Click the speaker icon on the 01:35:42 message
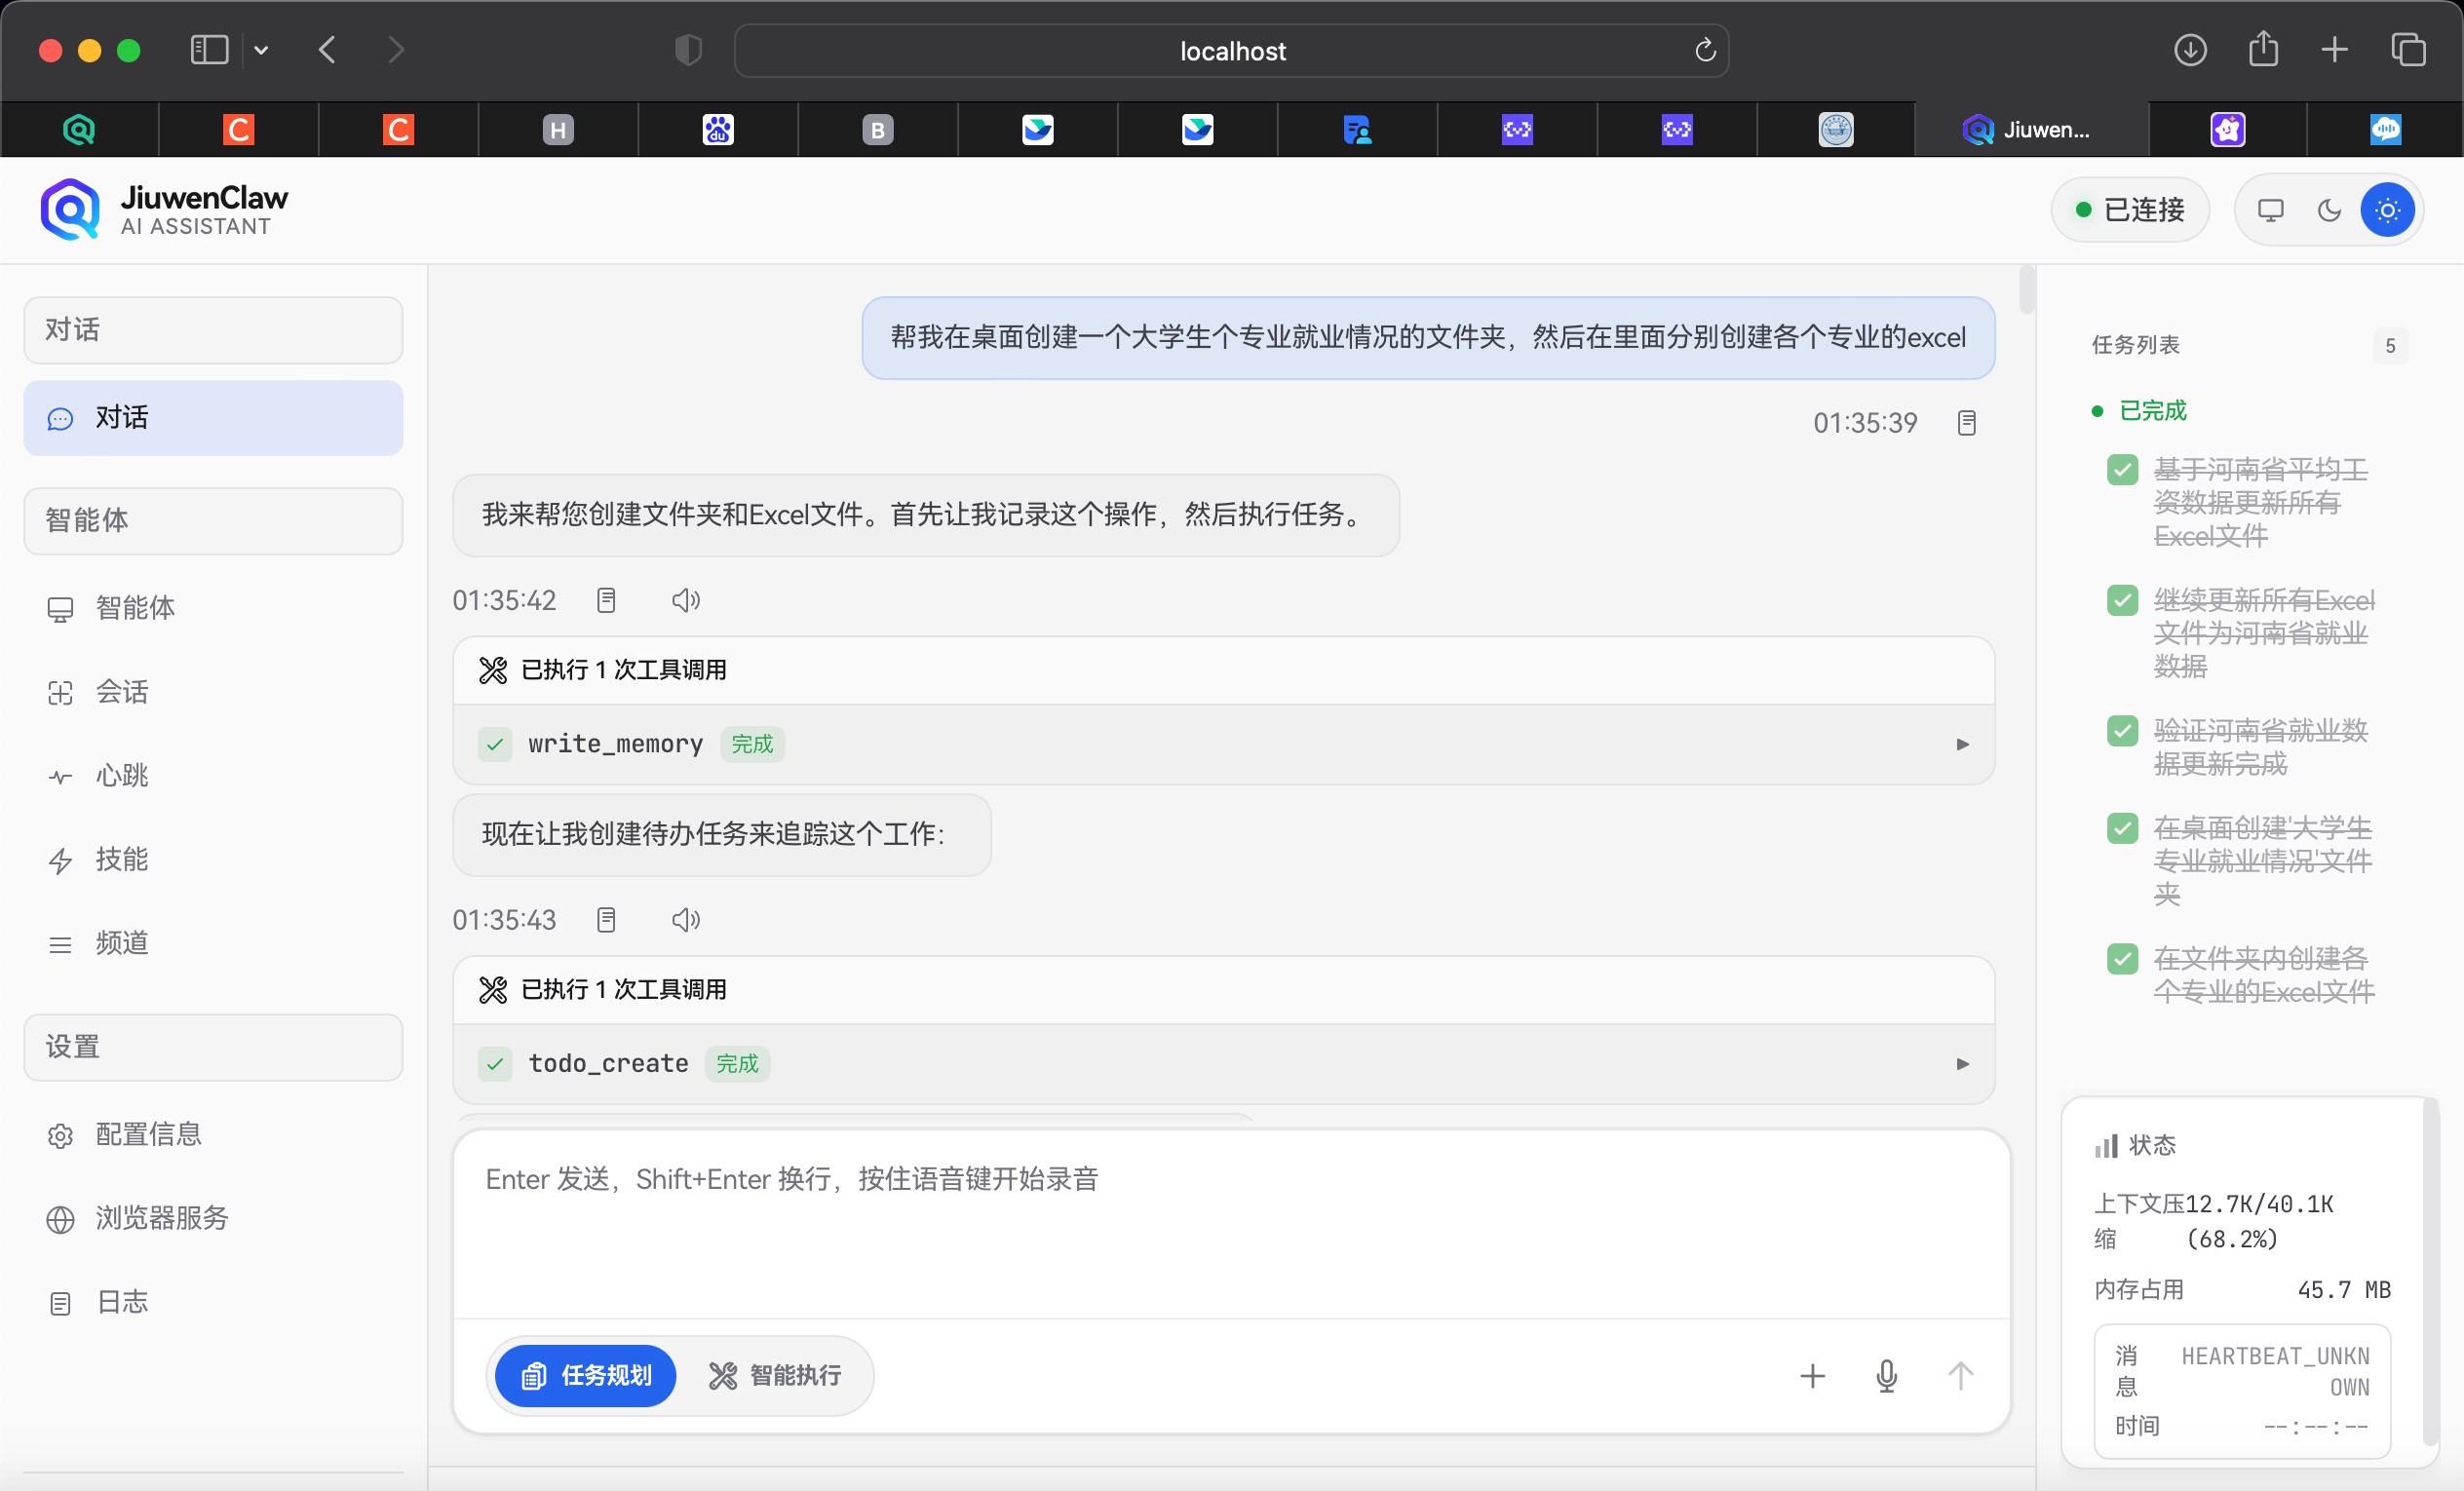 [x=686, y=599]
